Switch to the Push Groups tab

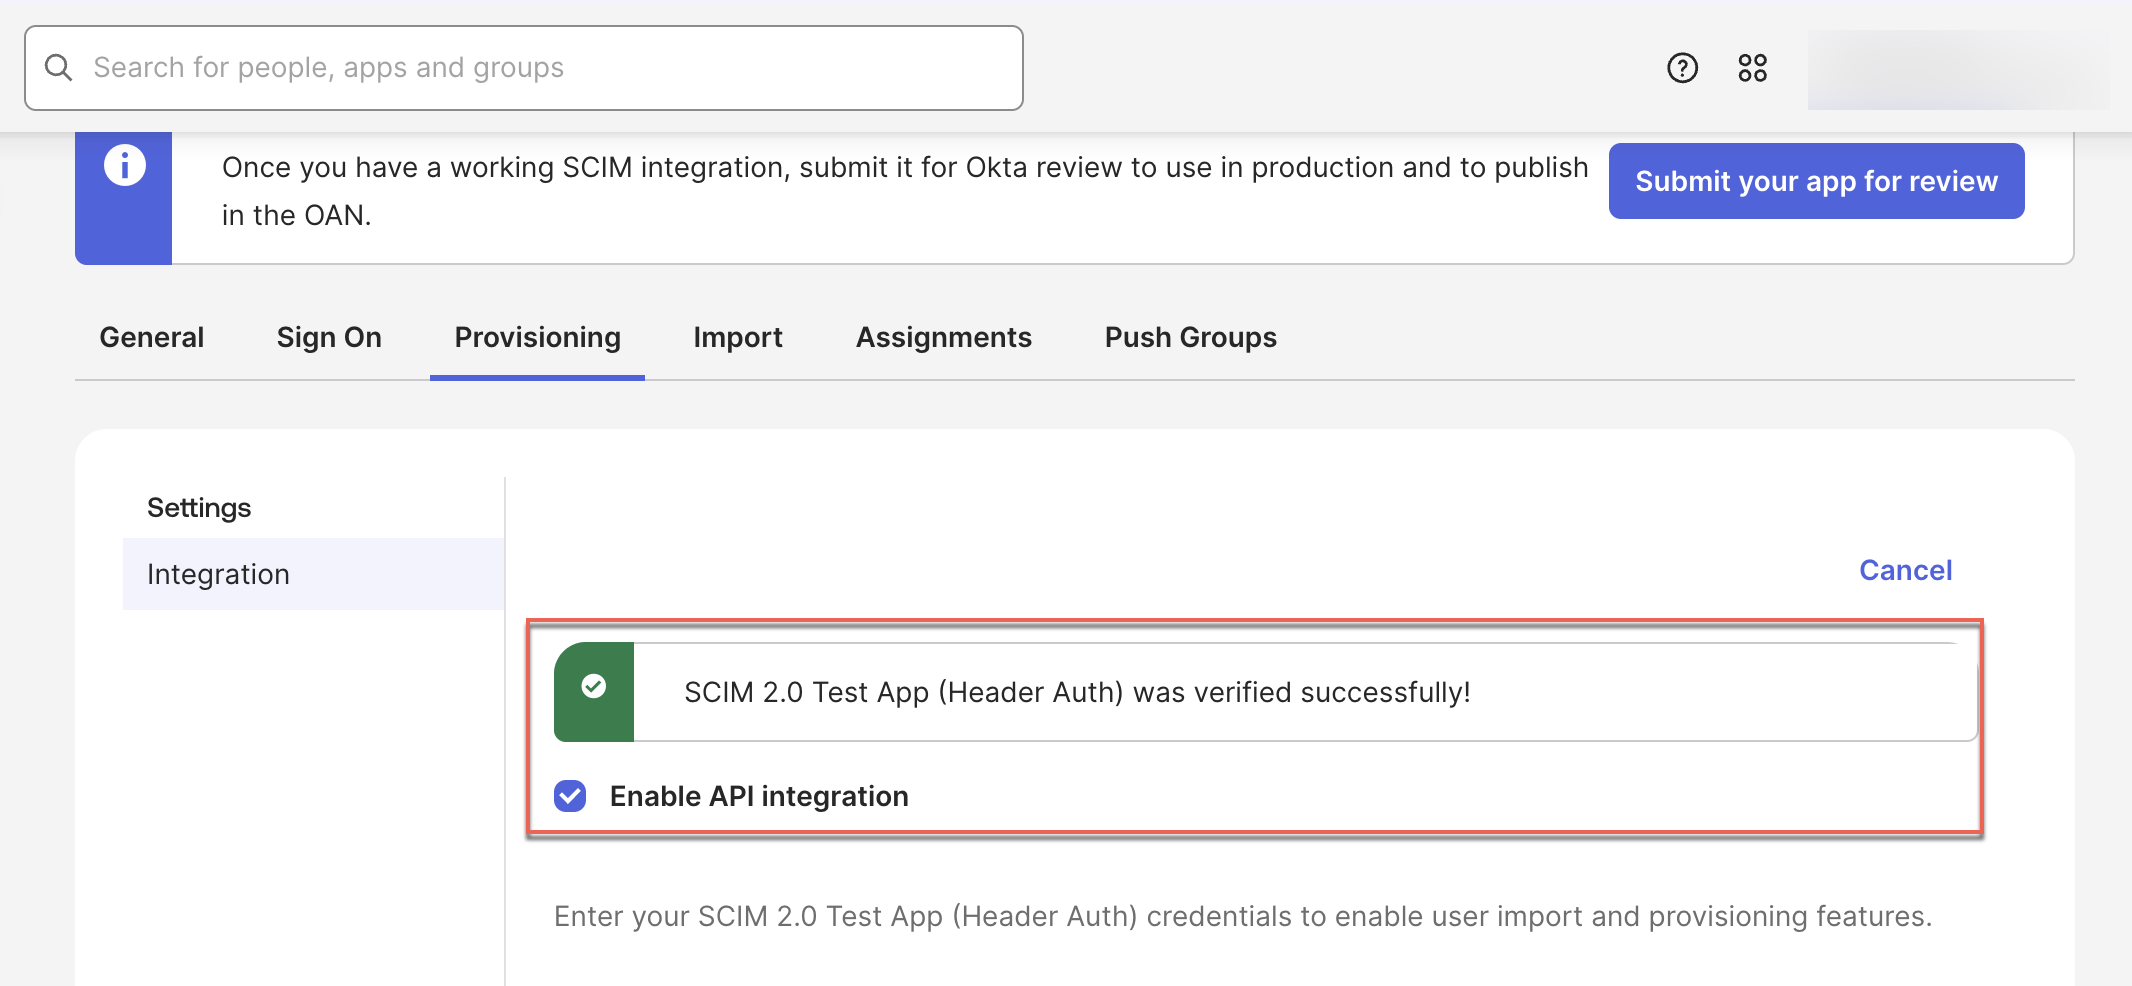tap(1190, 338)
